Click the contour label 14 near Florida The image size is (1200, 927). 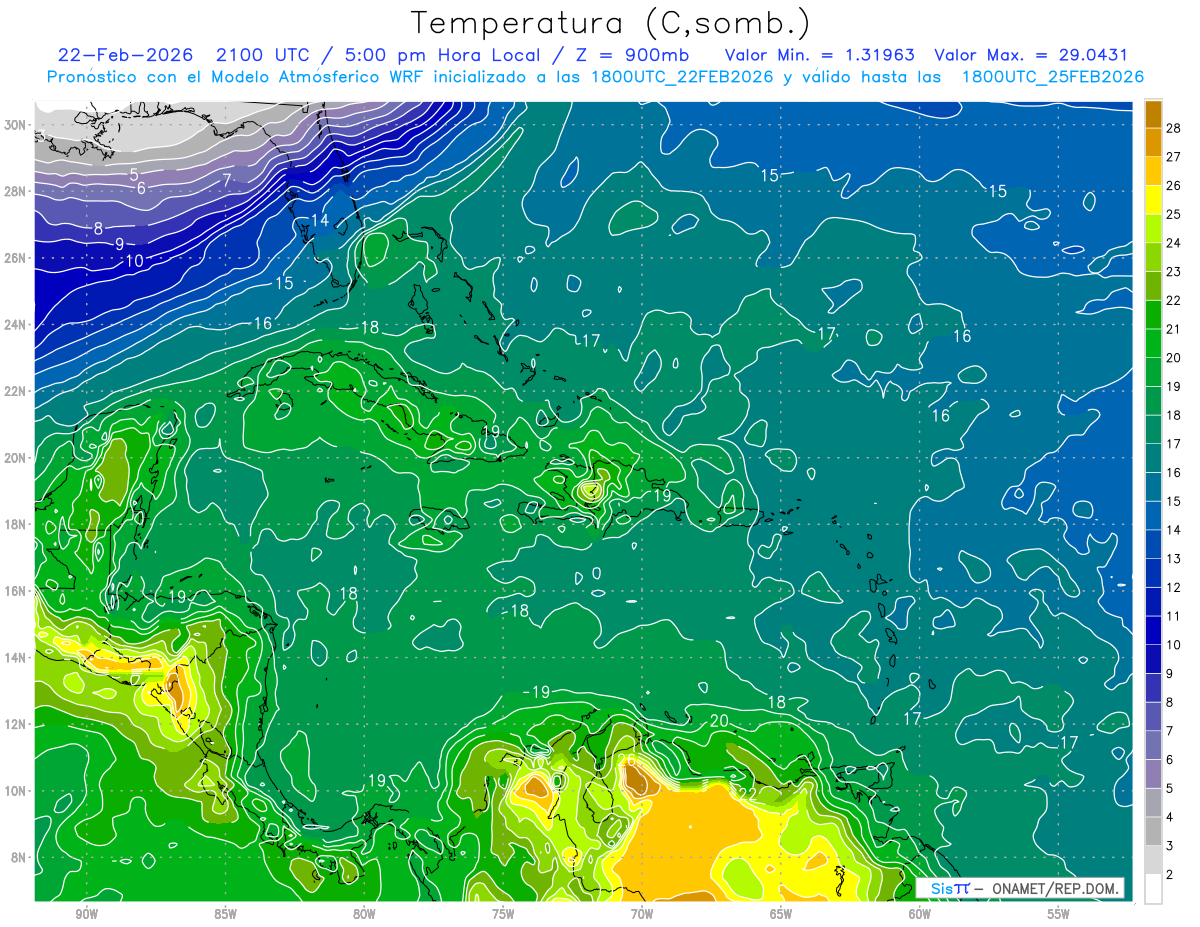pyautogui.click(x=320, y=220)
